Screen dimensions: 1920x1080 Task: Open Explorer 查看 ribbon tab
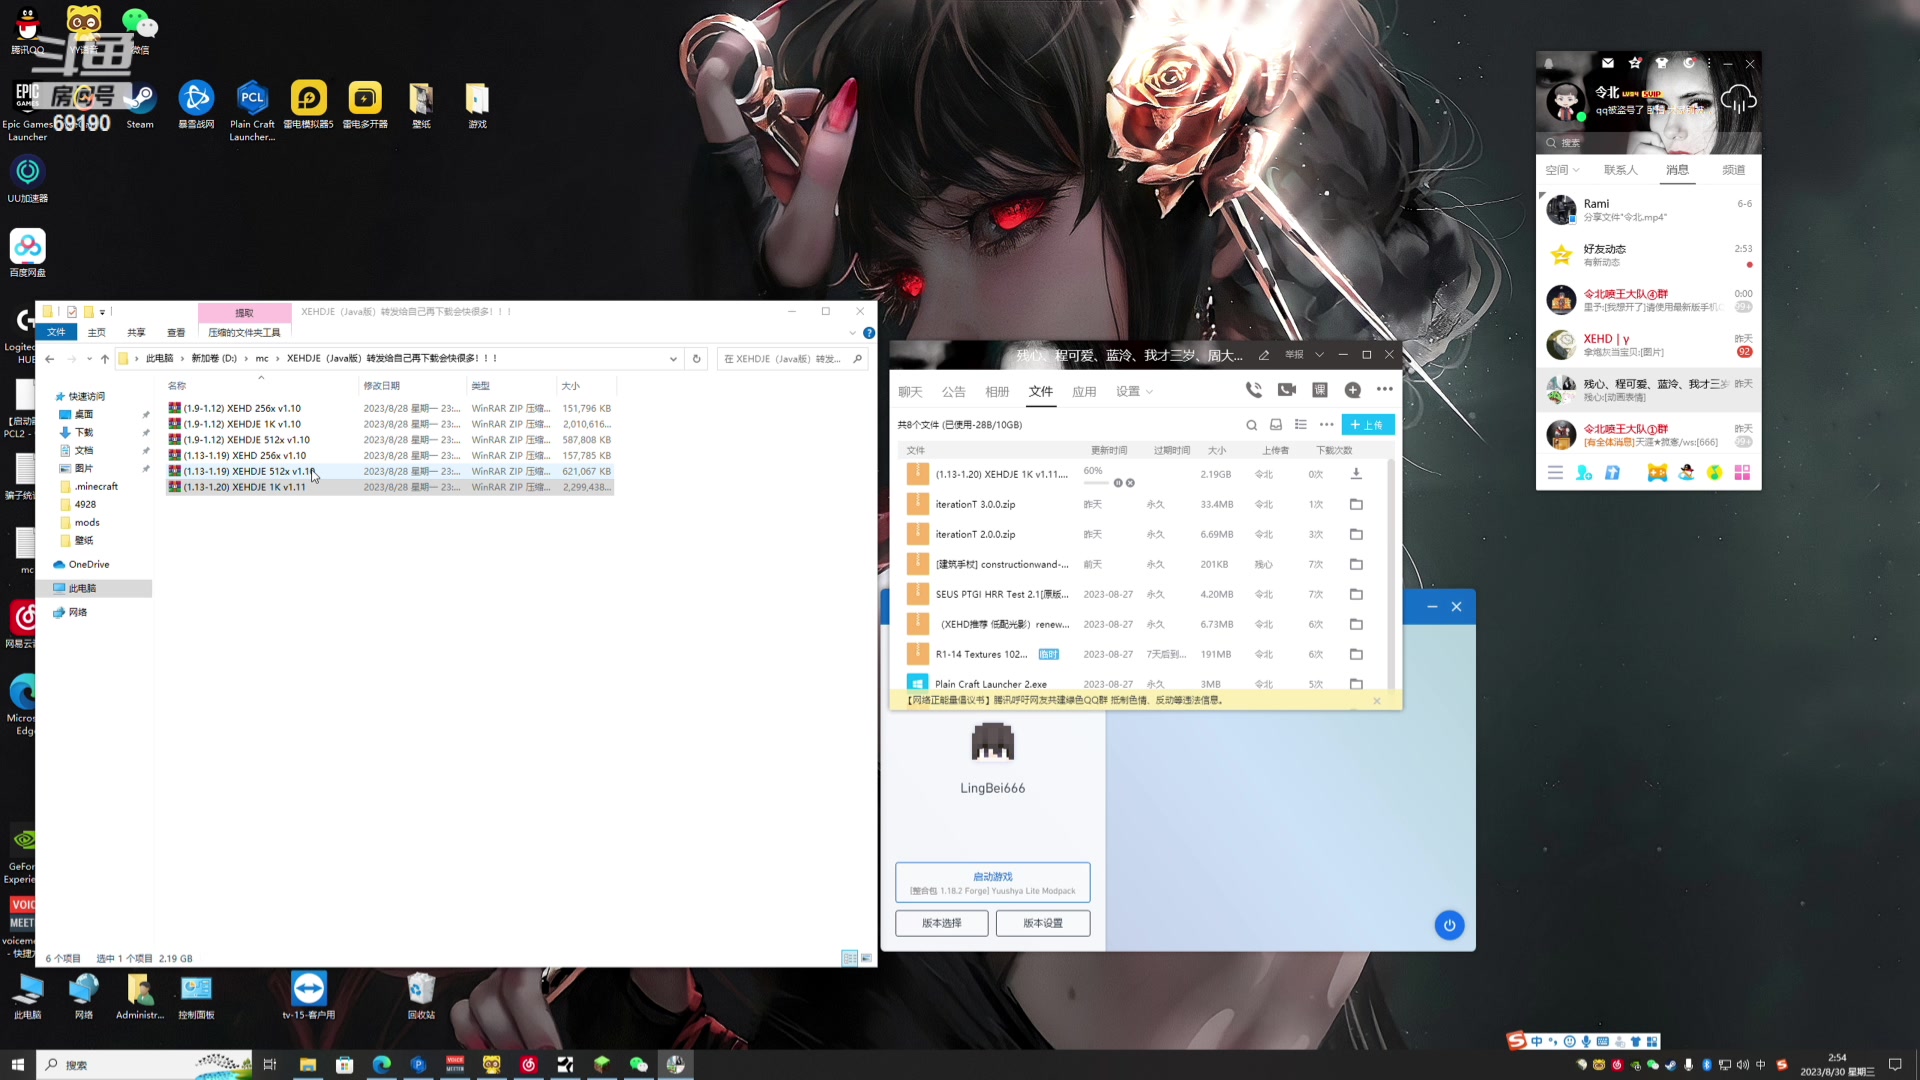pyautogui.click(x=176, y=333)
